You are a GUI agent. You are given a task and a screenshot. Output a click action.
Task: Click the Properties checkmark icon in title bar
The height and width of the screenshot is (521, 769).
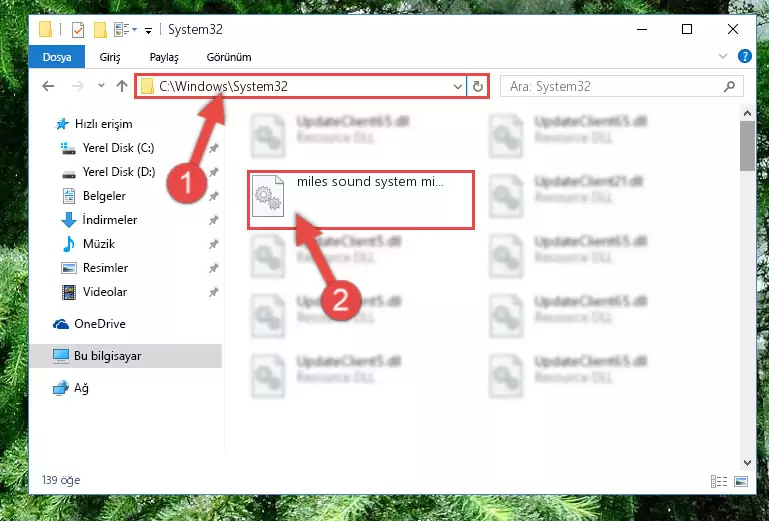coord(77,30)
